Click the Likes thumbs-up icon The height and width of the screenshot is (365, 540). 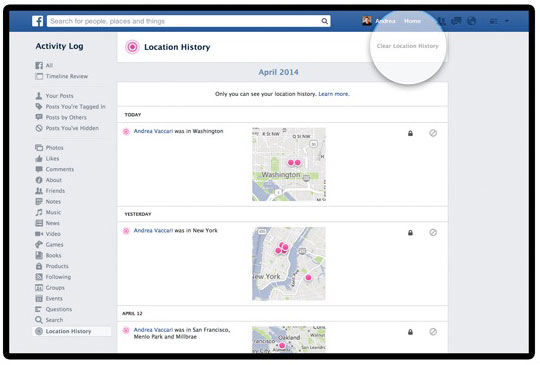[x=39, y=158]
